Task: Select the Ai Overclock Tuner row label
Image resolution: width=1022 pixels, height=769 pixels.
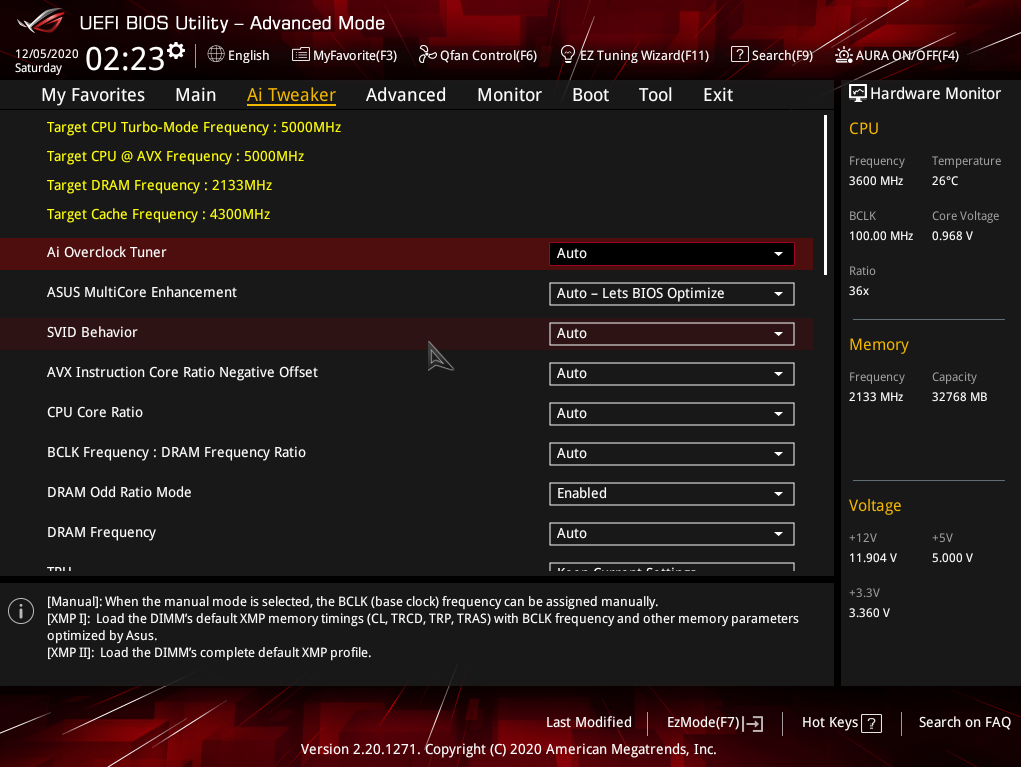Action: point(106,252)
